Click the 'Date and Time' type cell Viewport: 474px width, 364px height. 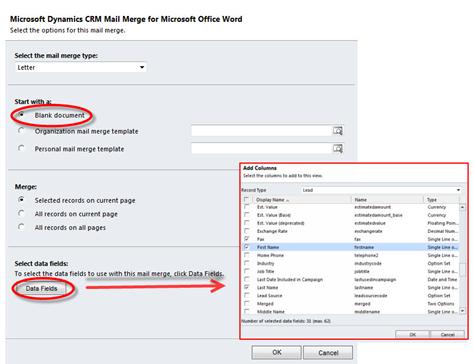tap(442, 279)
